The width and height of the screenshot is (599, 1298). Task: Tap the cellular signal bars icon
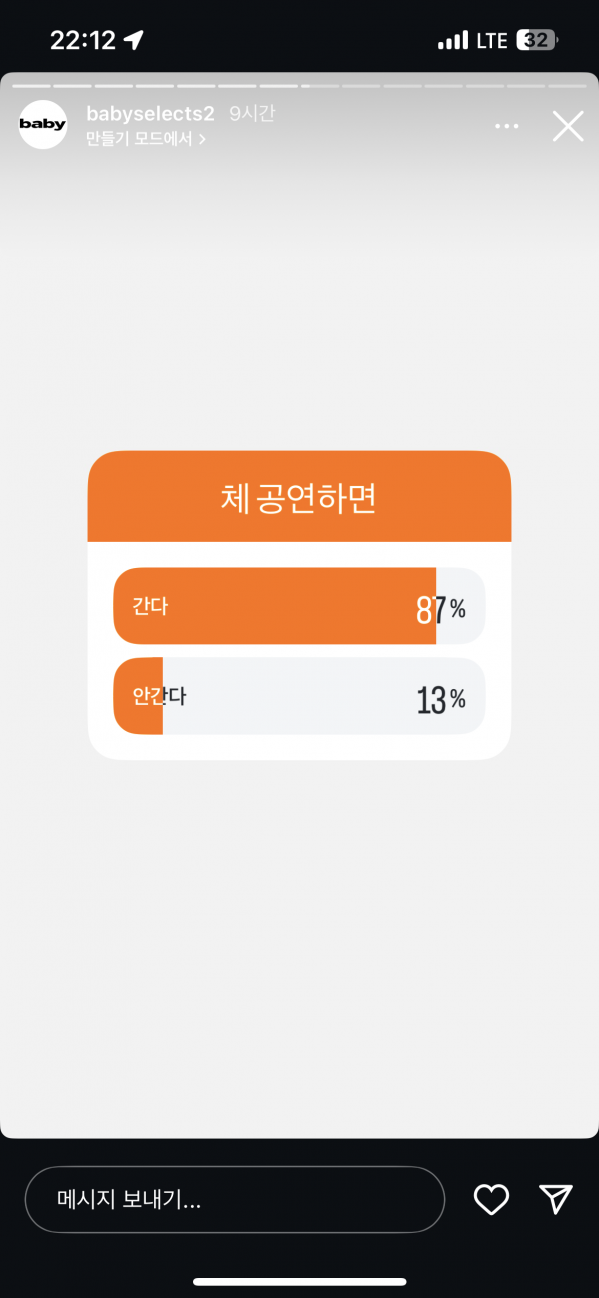coord(453,40)
